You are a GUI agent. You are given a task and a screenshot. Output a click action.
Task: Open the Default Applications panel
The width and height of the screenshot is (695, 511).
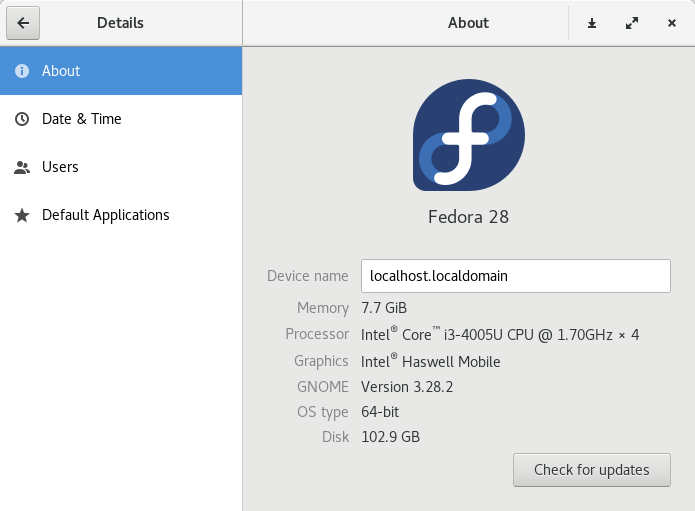[x=106, y=215]
